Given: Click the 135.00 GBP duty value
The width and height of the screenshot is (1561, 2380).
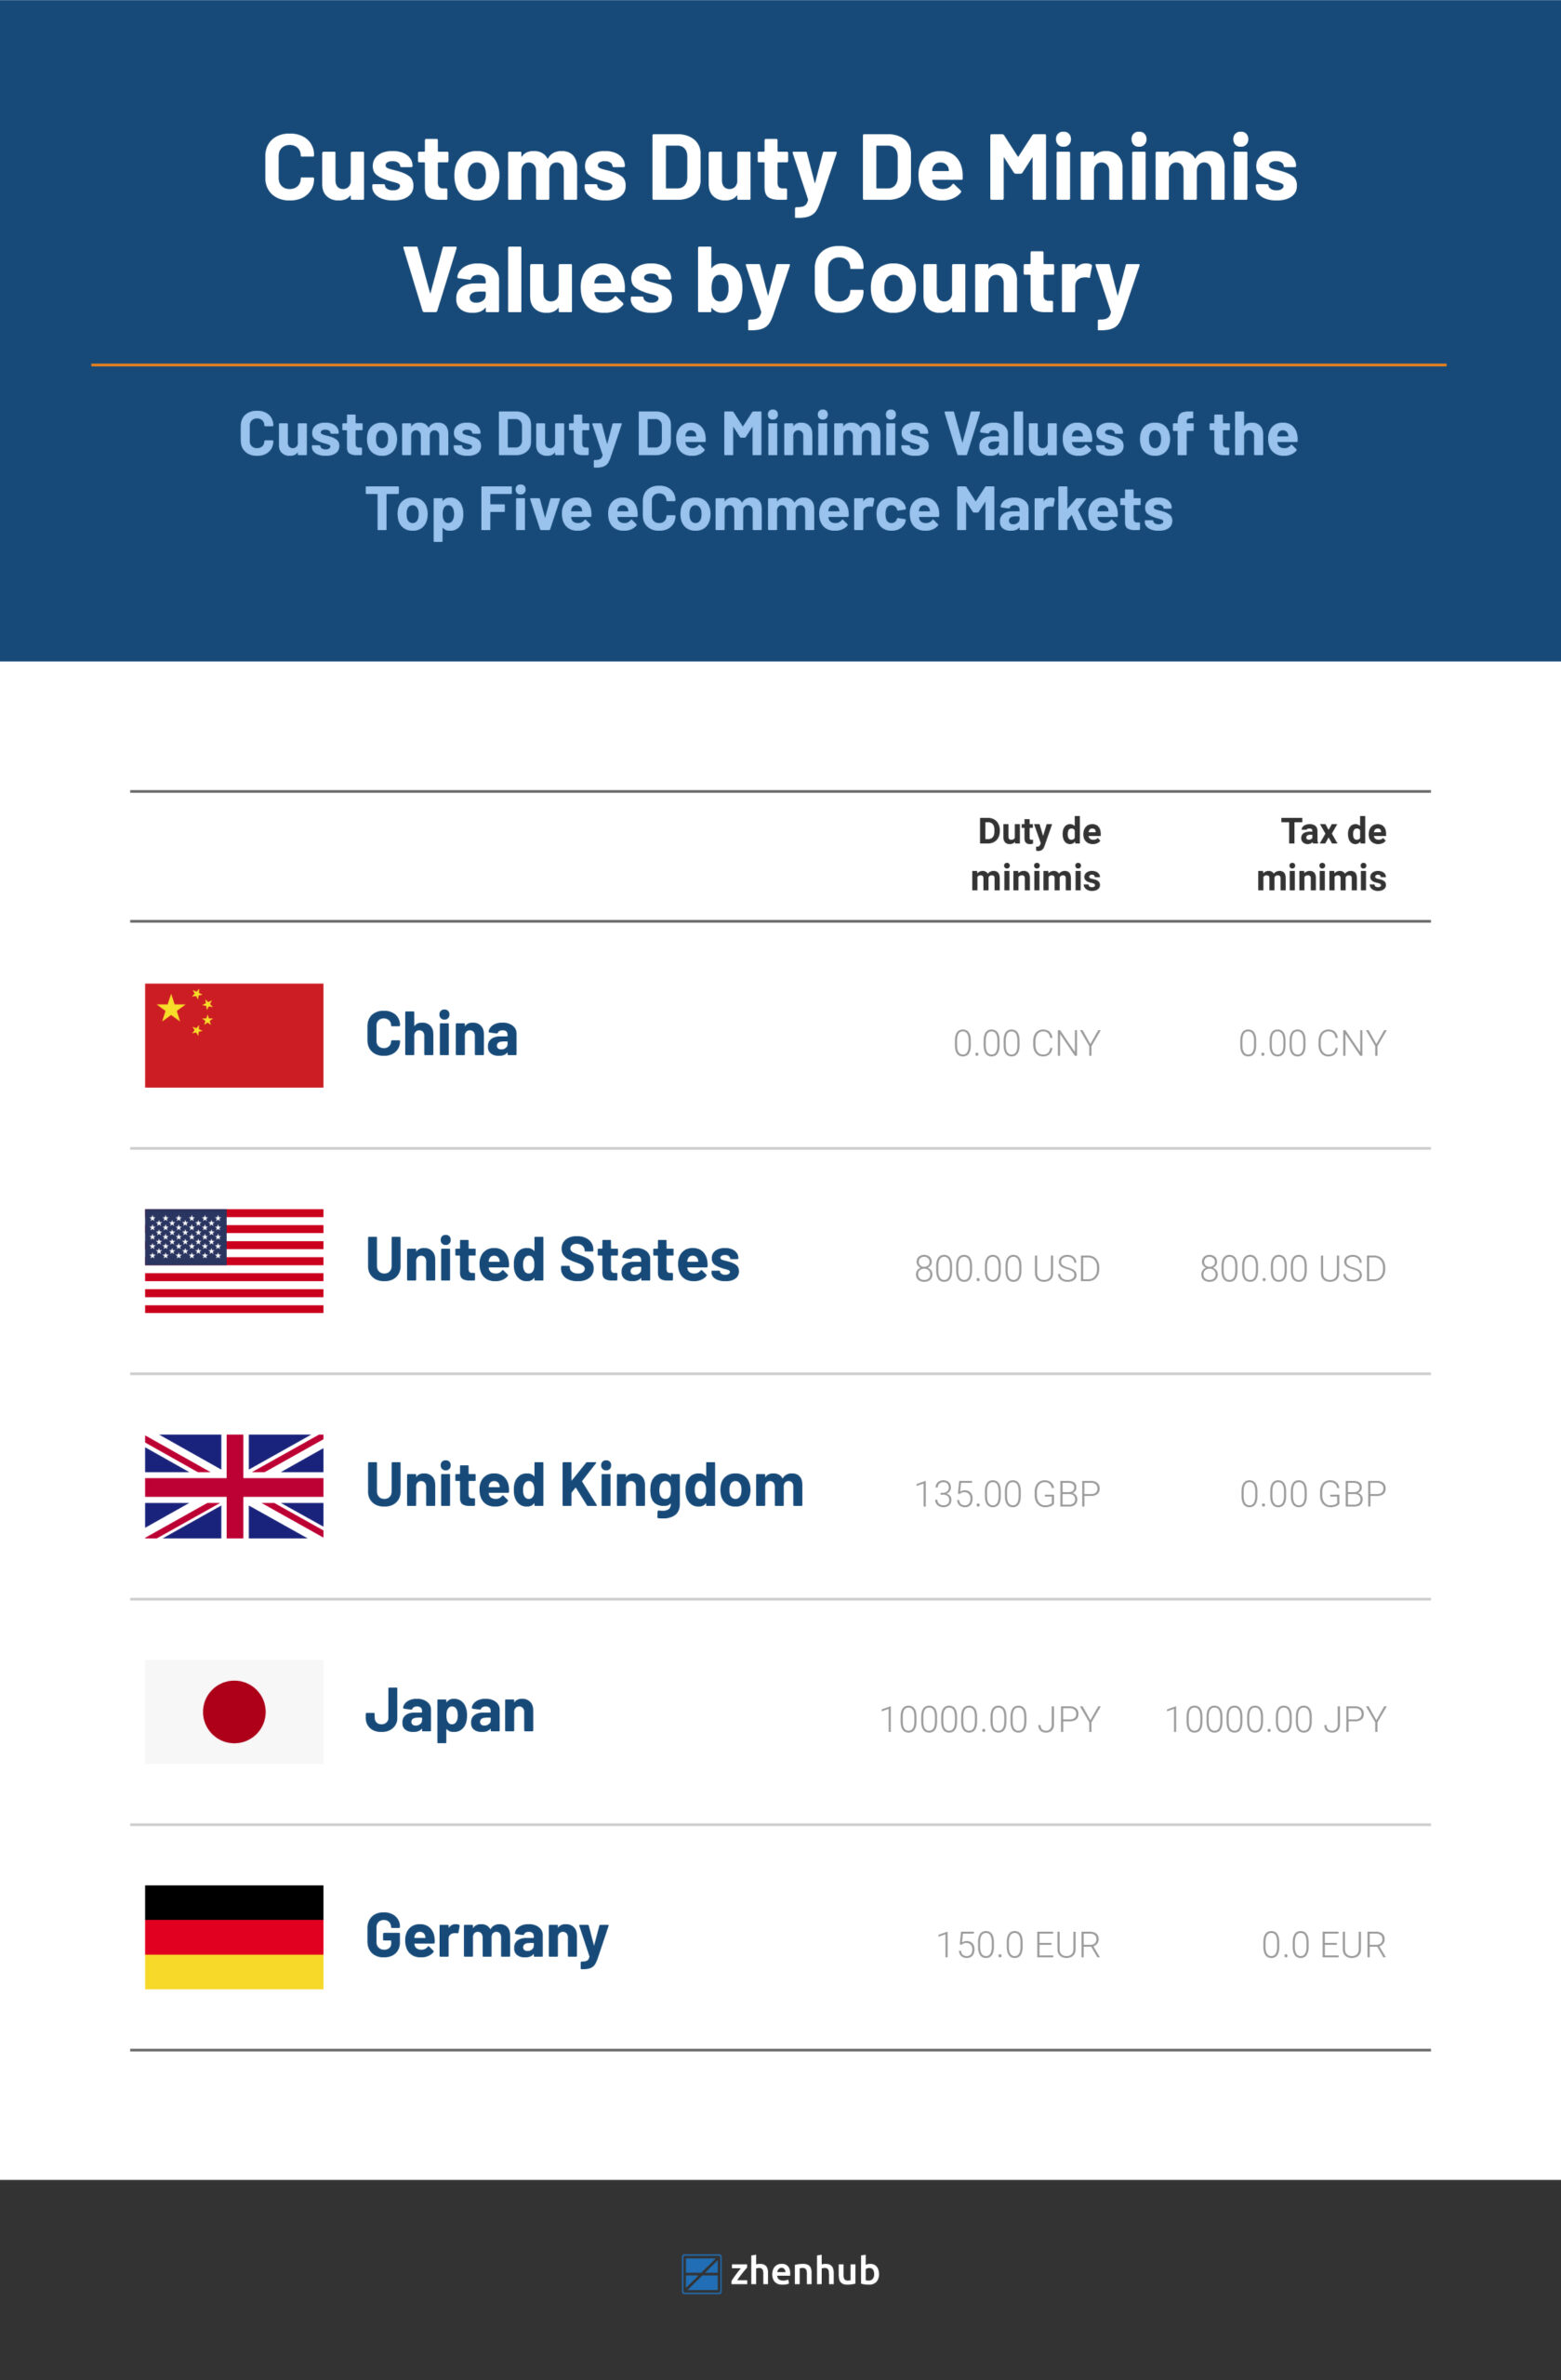Looking at the screenshot, I should [1007, 1494].
